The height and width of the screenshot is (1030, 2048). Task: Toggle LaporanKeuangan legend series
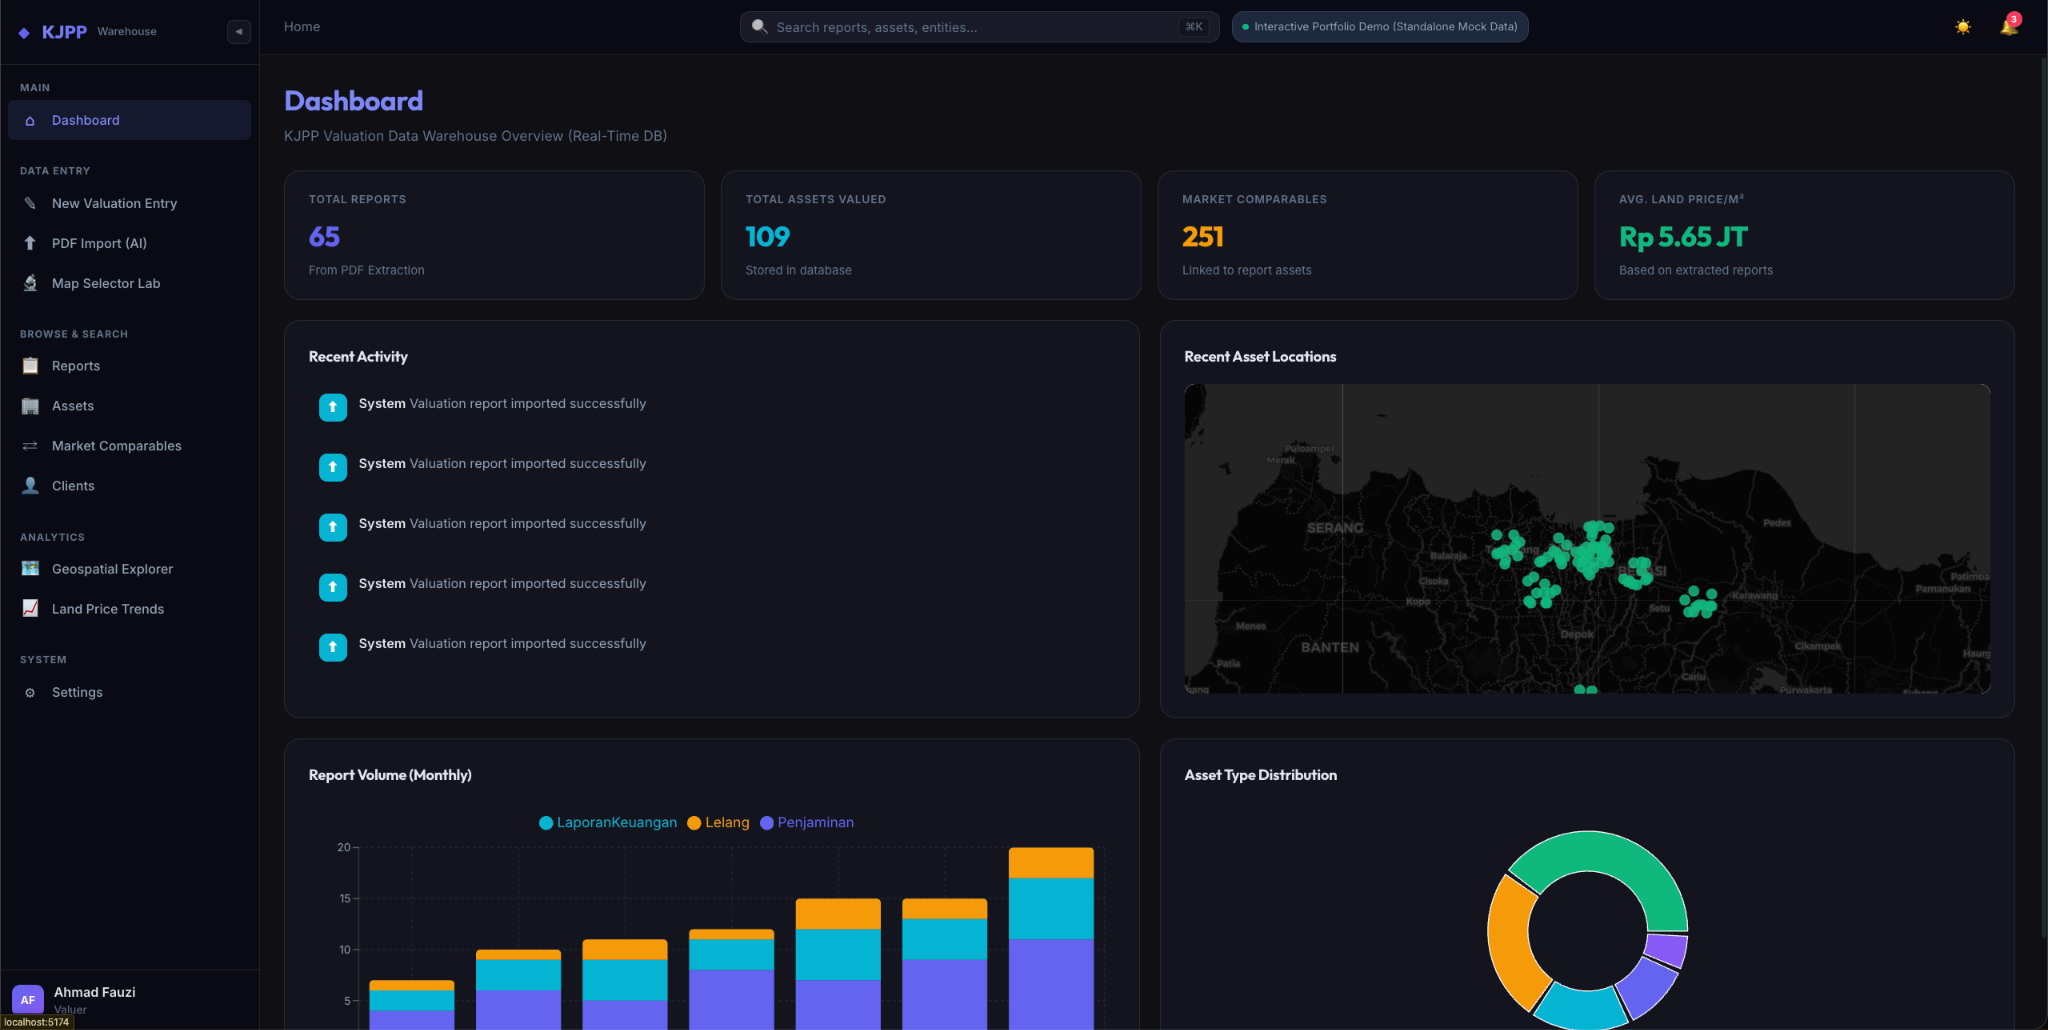click(x=608, y=823)
